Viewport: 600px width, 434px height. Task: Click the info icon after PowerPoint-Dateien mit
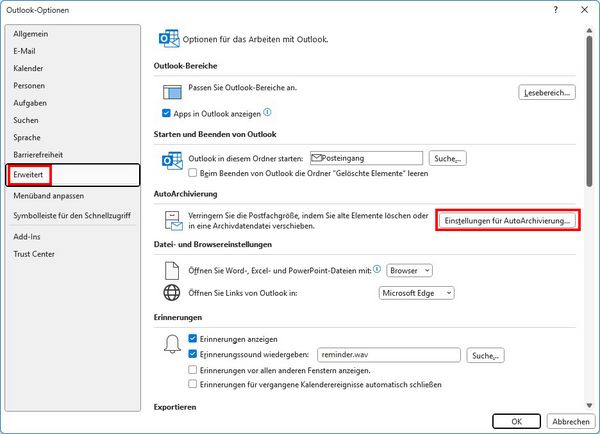pos(377,269)
